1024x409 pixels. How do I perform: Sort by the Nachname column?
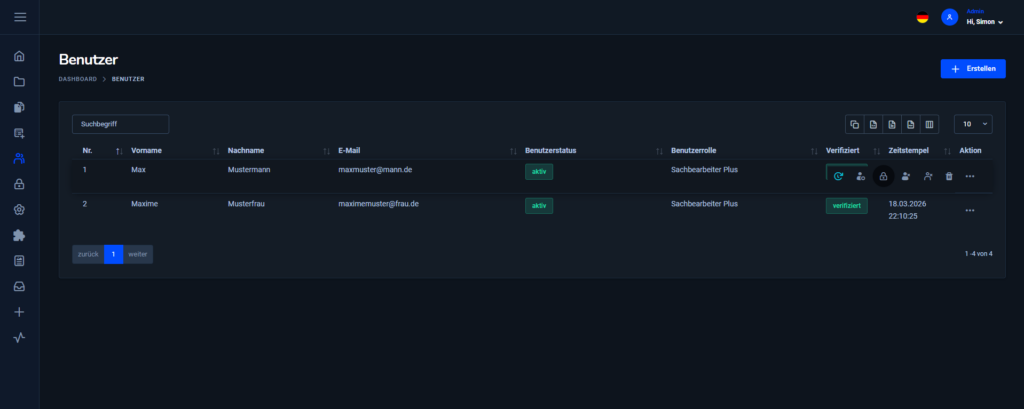327,151
